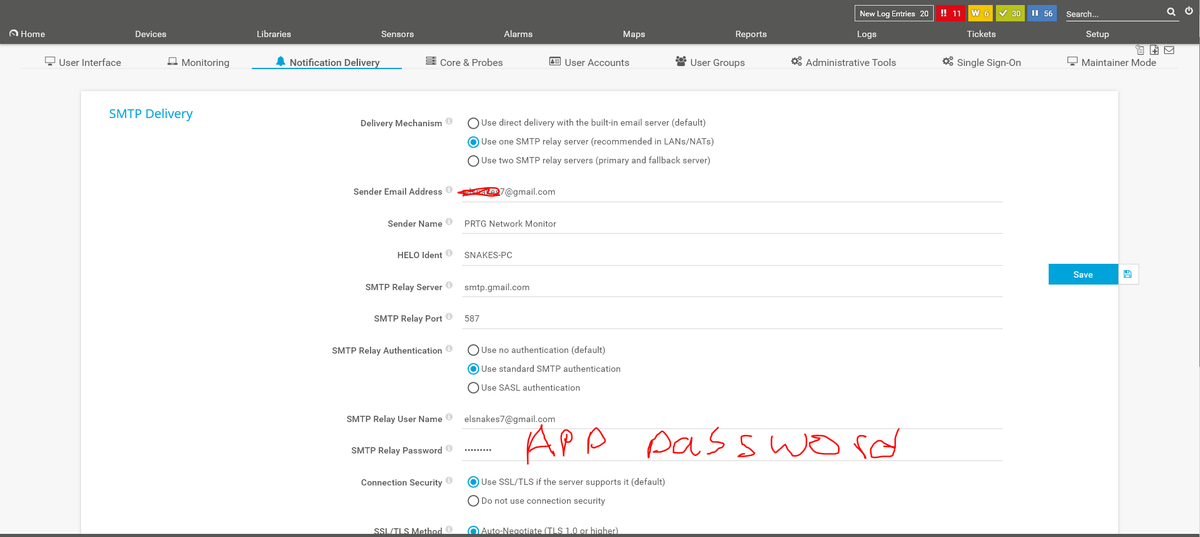This screenshot has width=1200, height=537.
Task: Switch to the Administrative Tools tab
Action: (x=843, y=62)
